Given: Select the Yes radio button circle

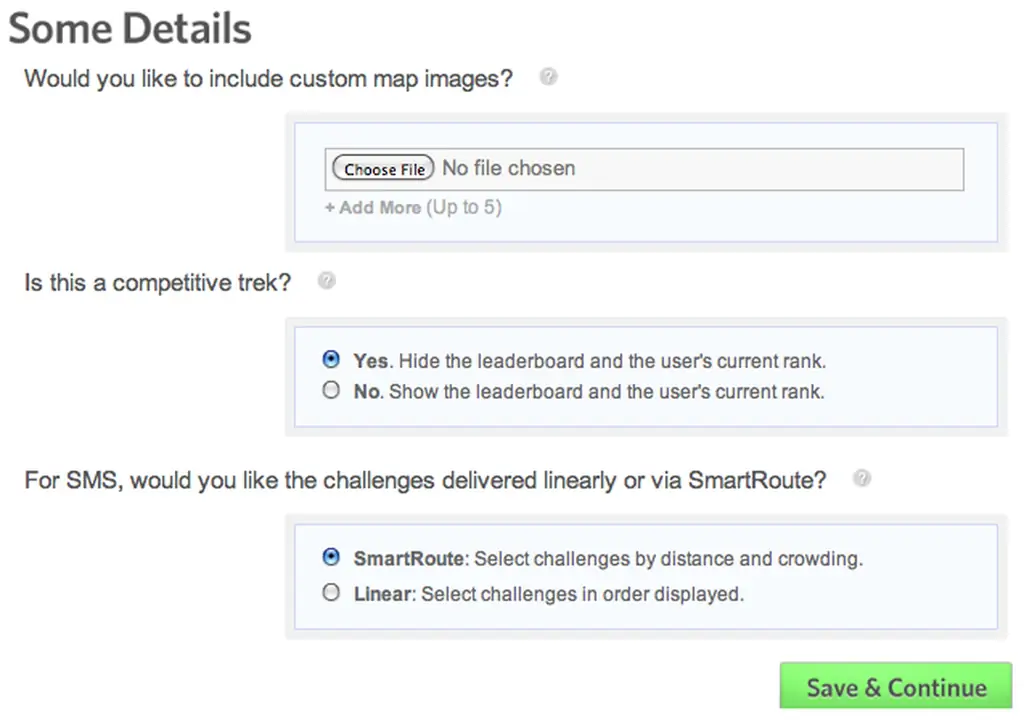Looking at the screenshot, I should point(332,360).
